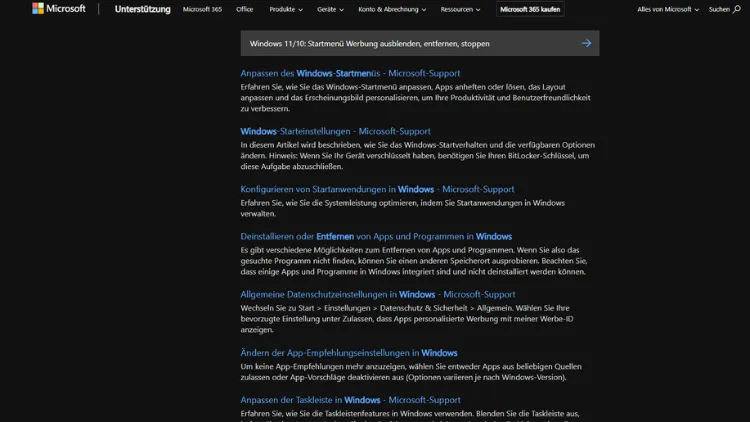750x422 pixels.
Task: Expand the Ressourcen dropdown
Action: (x=460, y=9)
